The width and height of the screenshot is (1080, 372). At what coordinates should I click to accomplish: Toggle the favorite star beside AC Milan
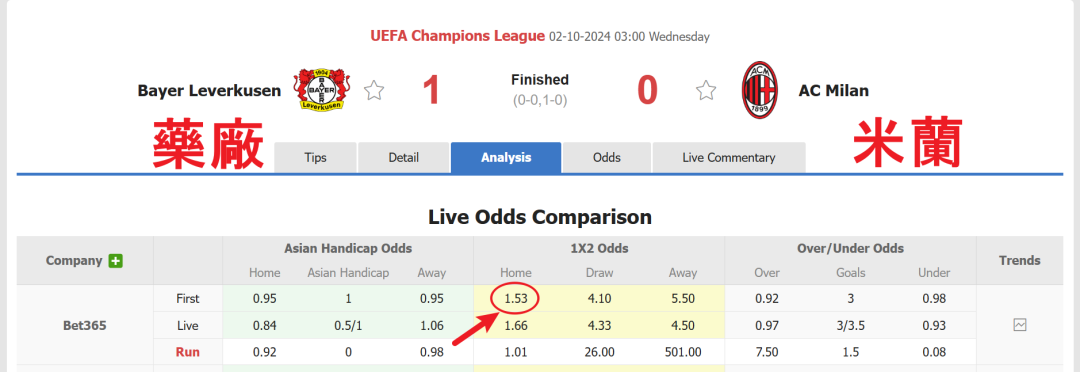(707, 90)
